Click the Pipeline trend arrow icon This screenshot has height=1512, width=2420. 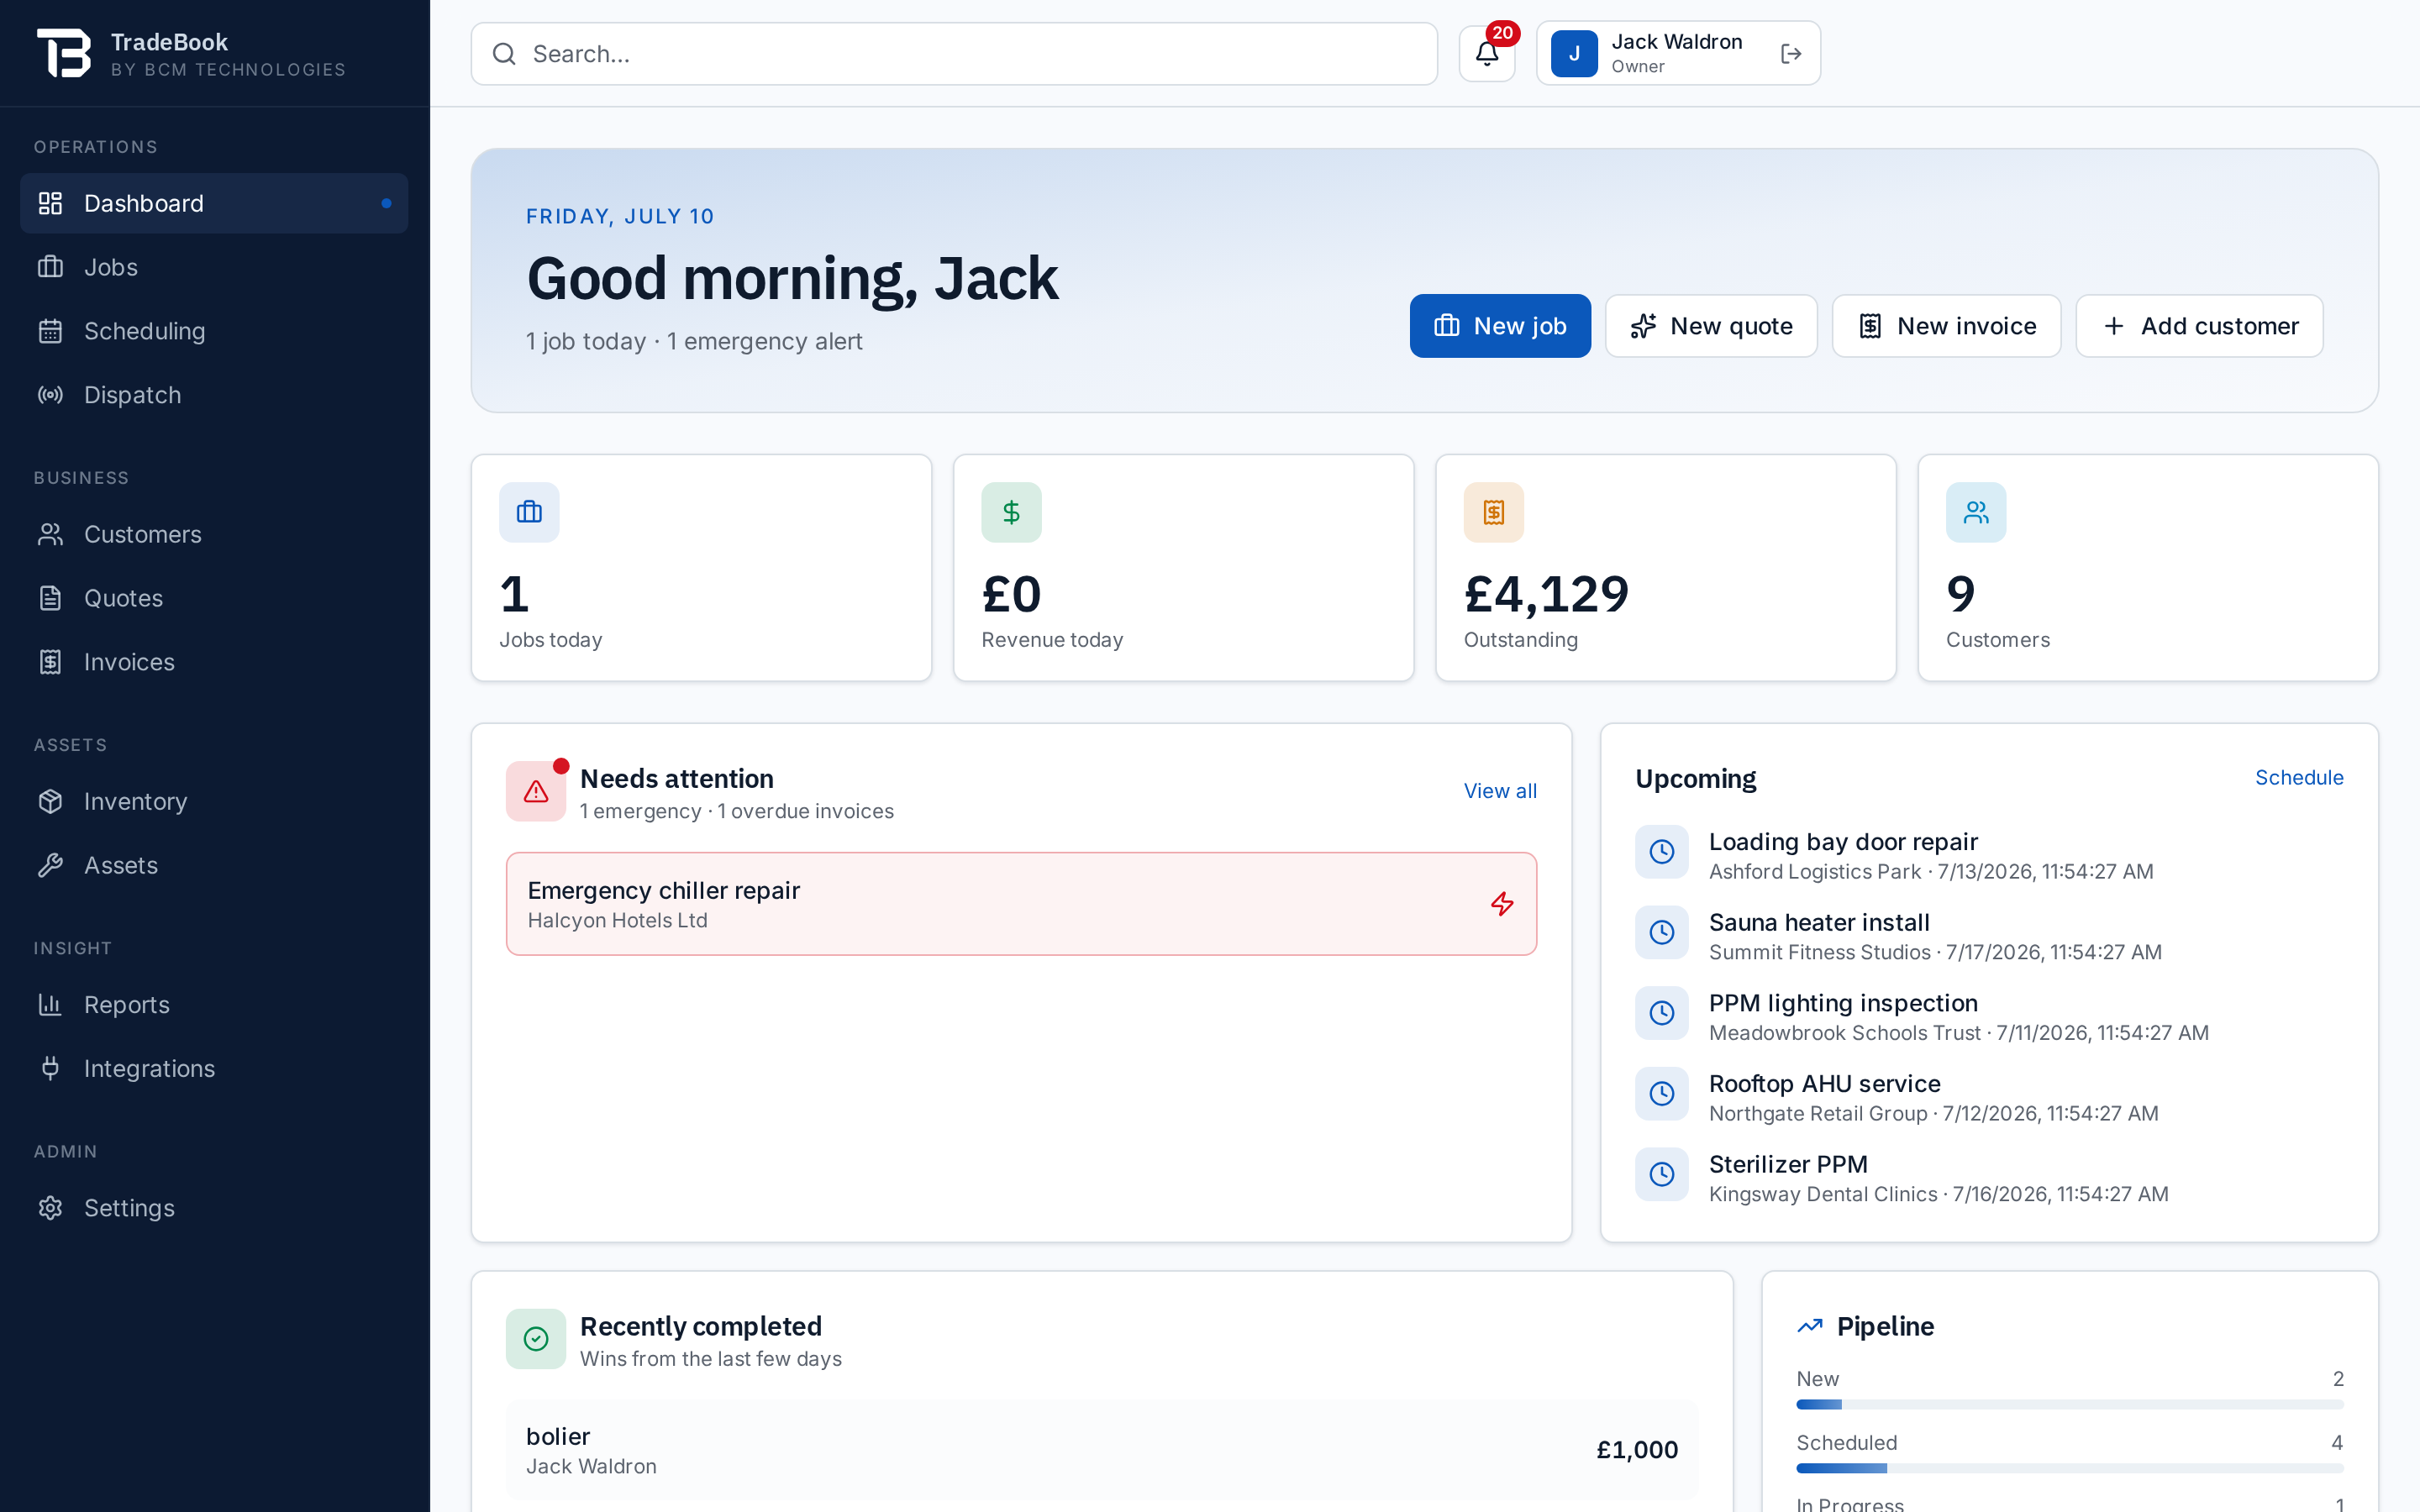click(1809, 1326)
